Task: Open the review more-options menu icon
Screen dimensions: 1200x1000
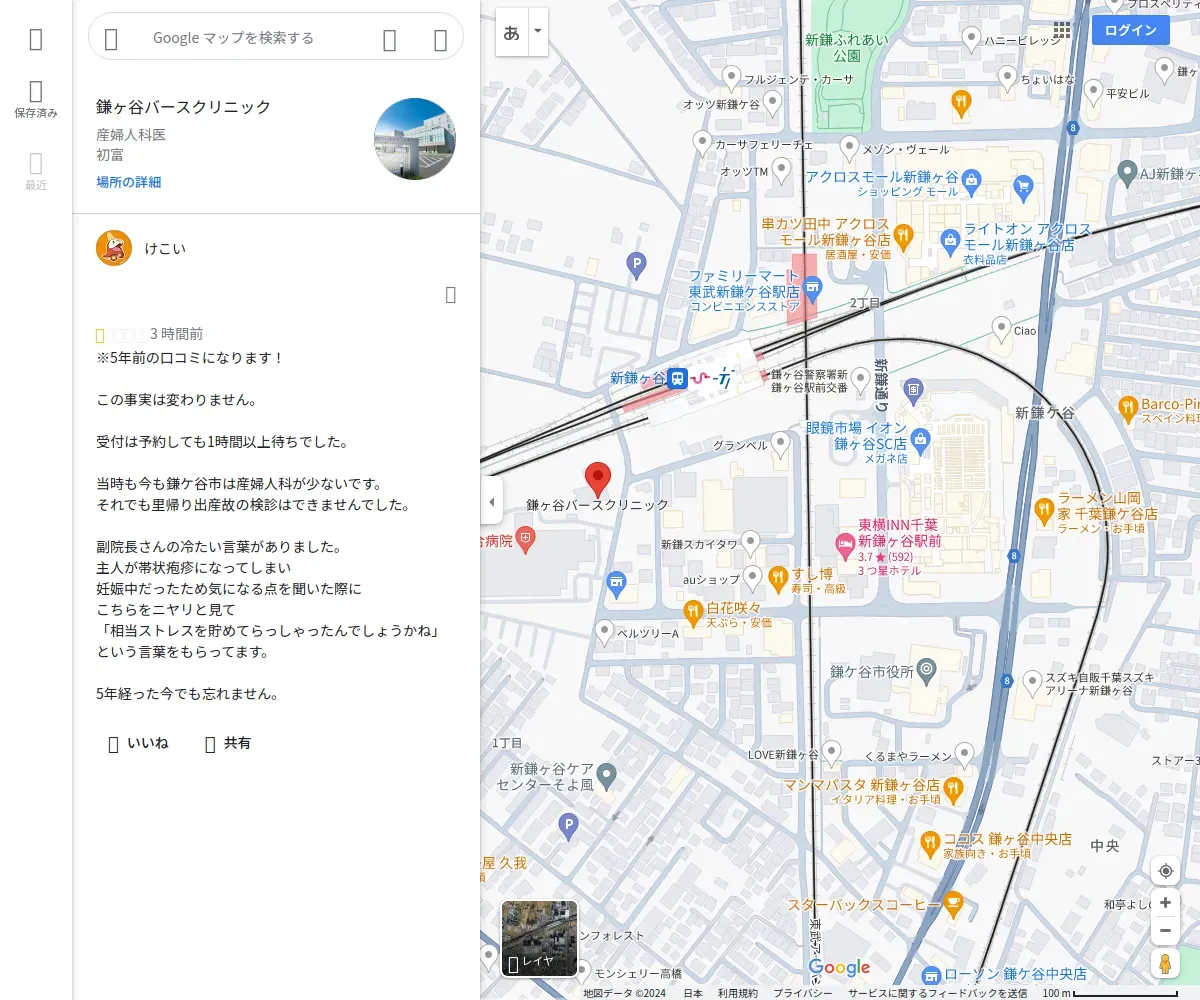Action: pyautogui.click(x=451, y=294)
